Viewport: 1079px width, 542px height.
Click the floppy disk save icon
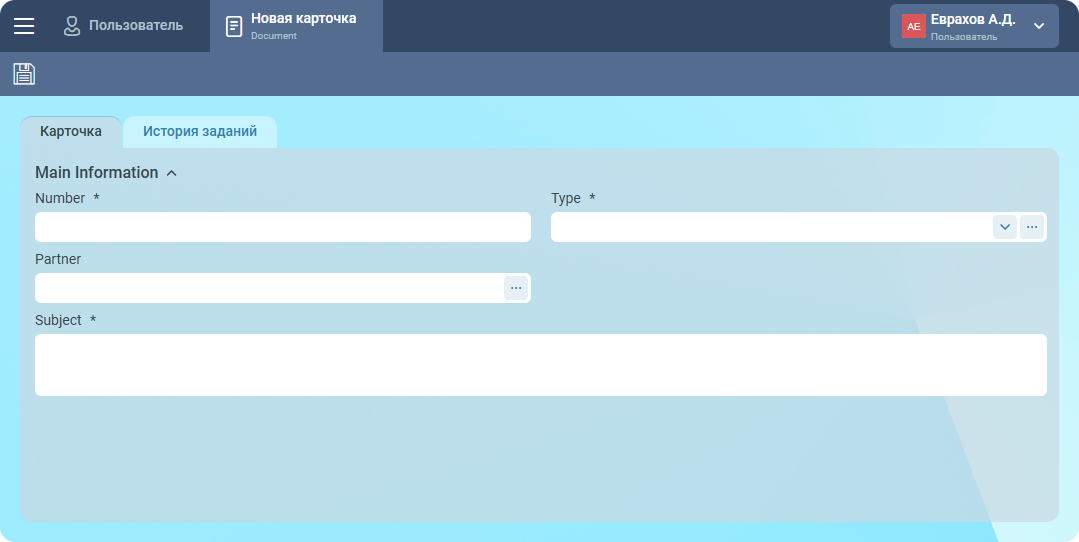pos(24,74)
